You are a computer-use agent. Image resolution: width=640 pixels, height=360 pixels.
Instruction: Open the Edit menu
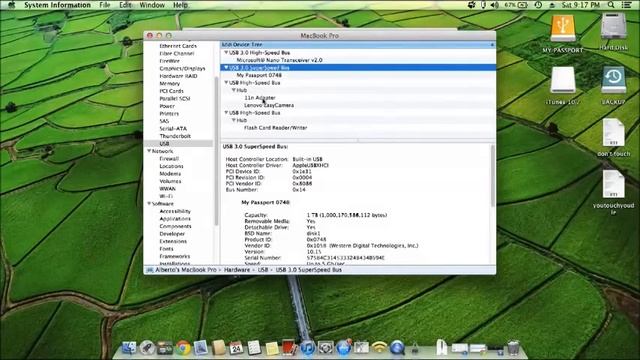point(125,5)
